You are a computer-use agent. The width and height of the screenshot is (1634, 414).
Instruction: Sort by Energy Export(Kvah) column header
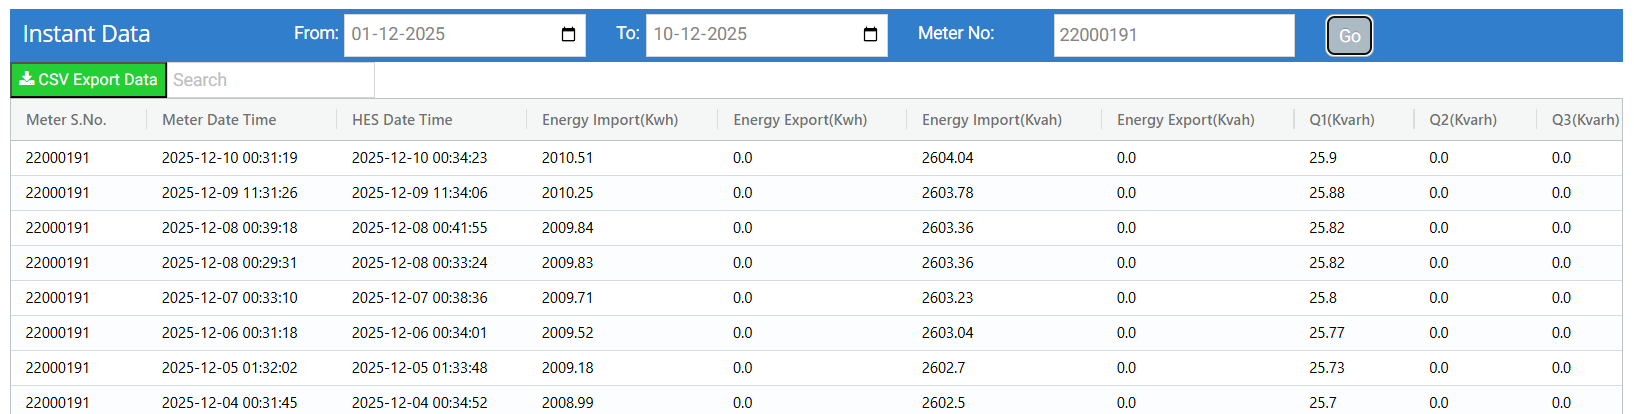tap(1186, 120)
